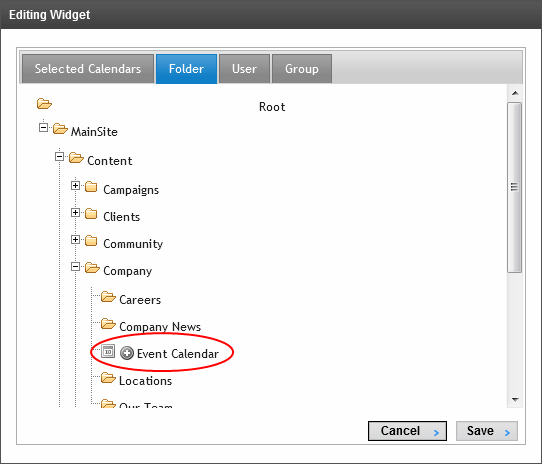Click the scrollbar down arrow

coord(515,400)
